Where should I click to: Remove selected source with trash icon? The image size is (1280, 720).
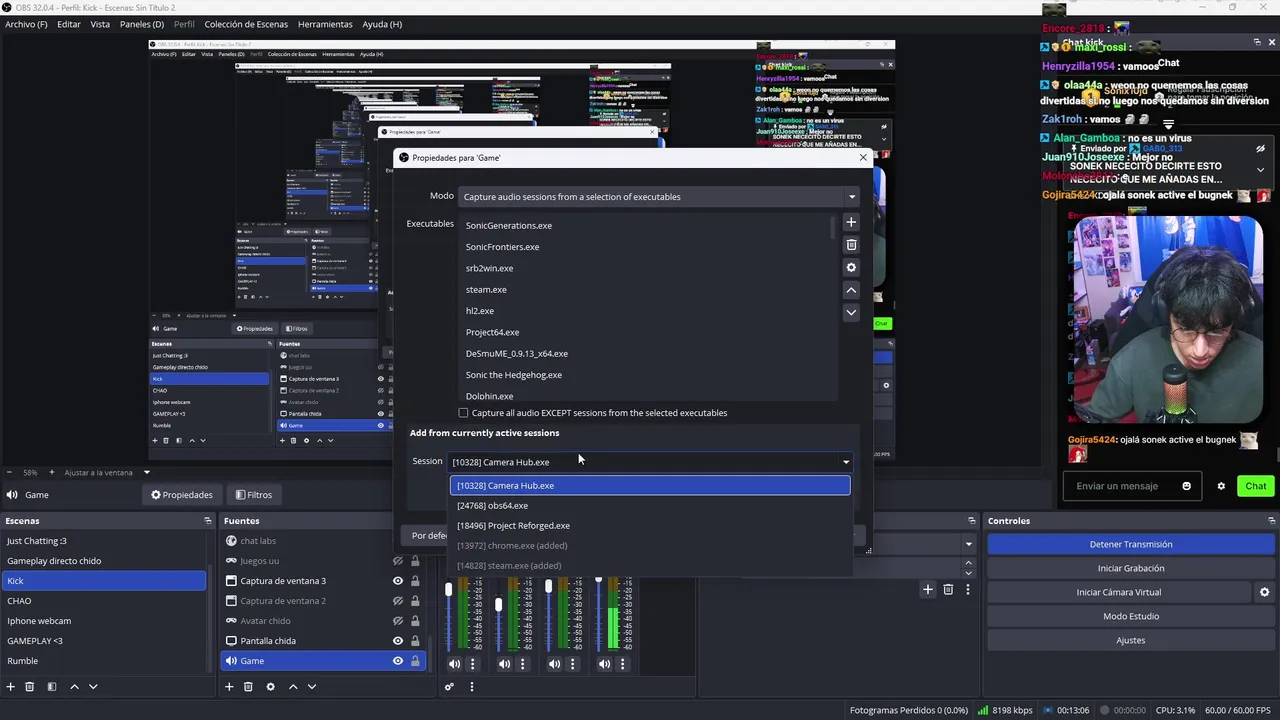click(x=248, y=687)
